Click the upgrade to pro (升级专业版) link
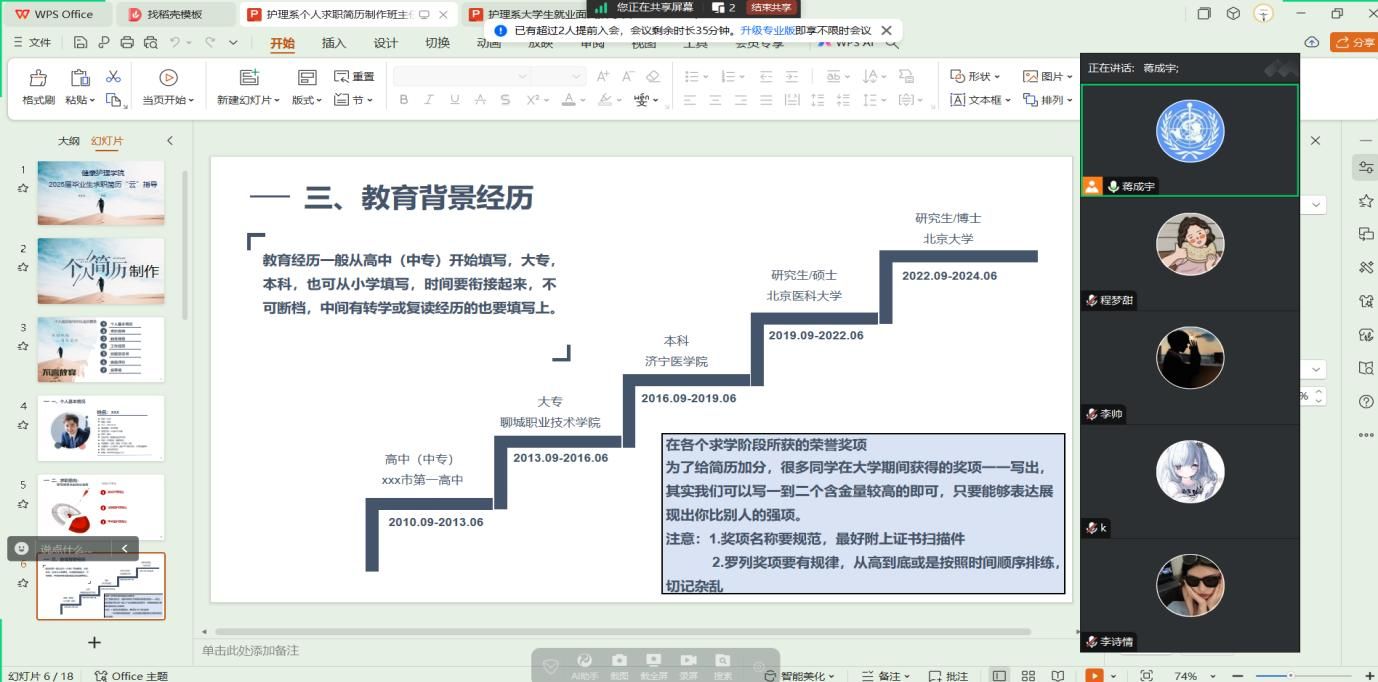The image size is (1378, 682). click(x=767, y=31)
